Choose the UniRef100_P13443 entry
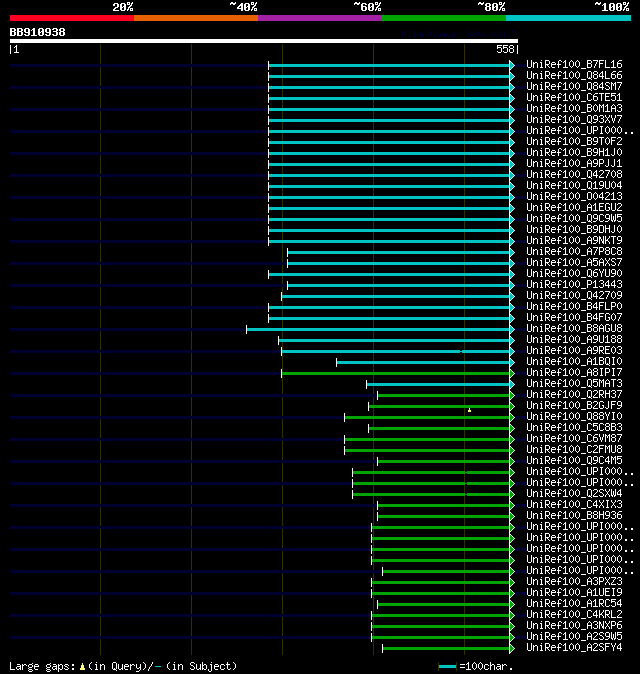This screenshot has width=640, height=674. tap(574, 285)
